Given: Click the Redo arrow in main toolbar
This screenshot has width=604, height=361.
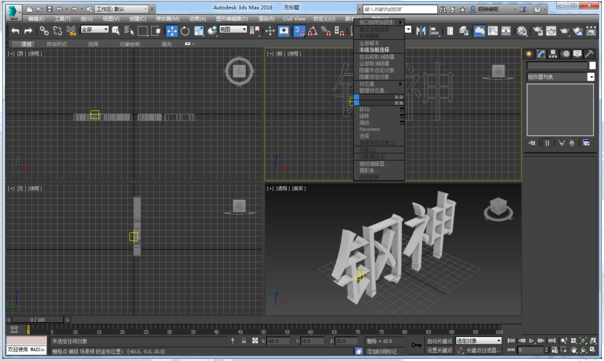Looking at the screenshot, I should (28, 31).
